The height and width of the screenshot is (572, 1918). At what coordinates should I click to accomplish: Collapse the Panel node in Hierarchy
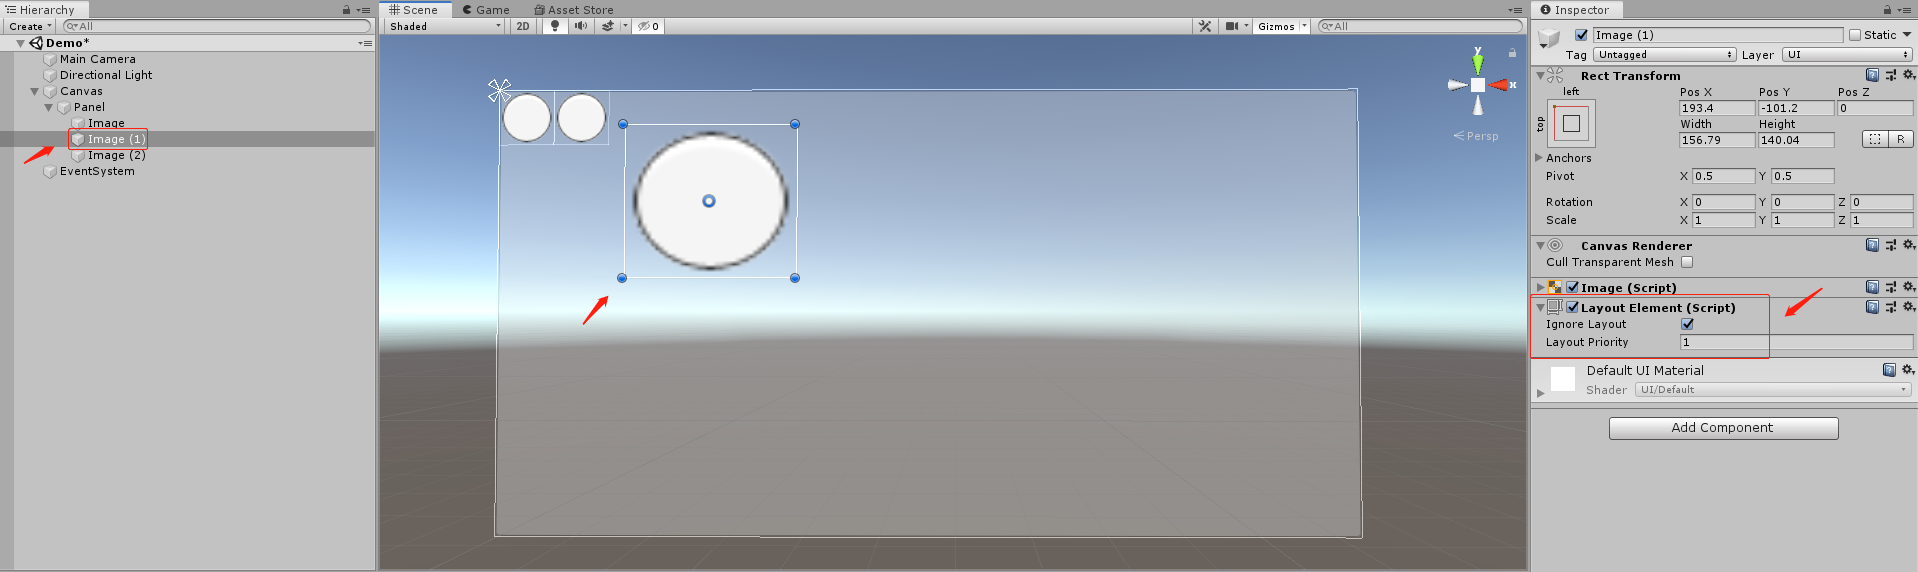point(48,107)
